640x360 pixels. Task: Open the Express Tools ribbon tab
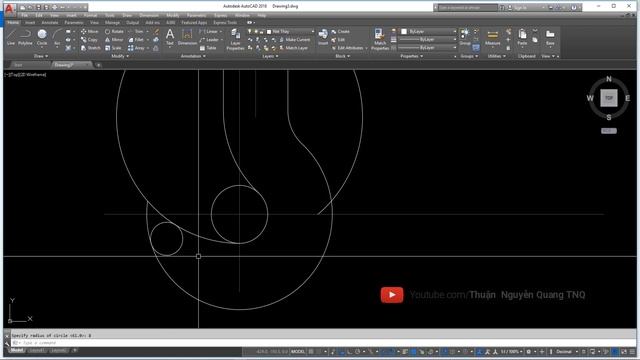225,22
